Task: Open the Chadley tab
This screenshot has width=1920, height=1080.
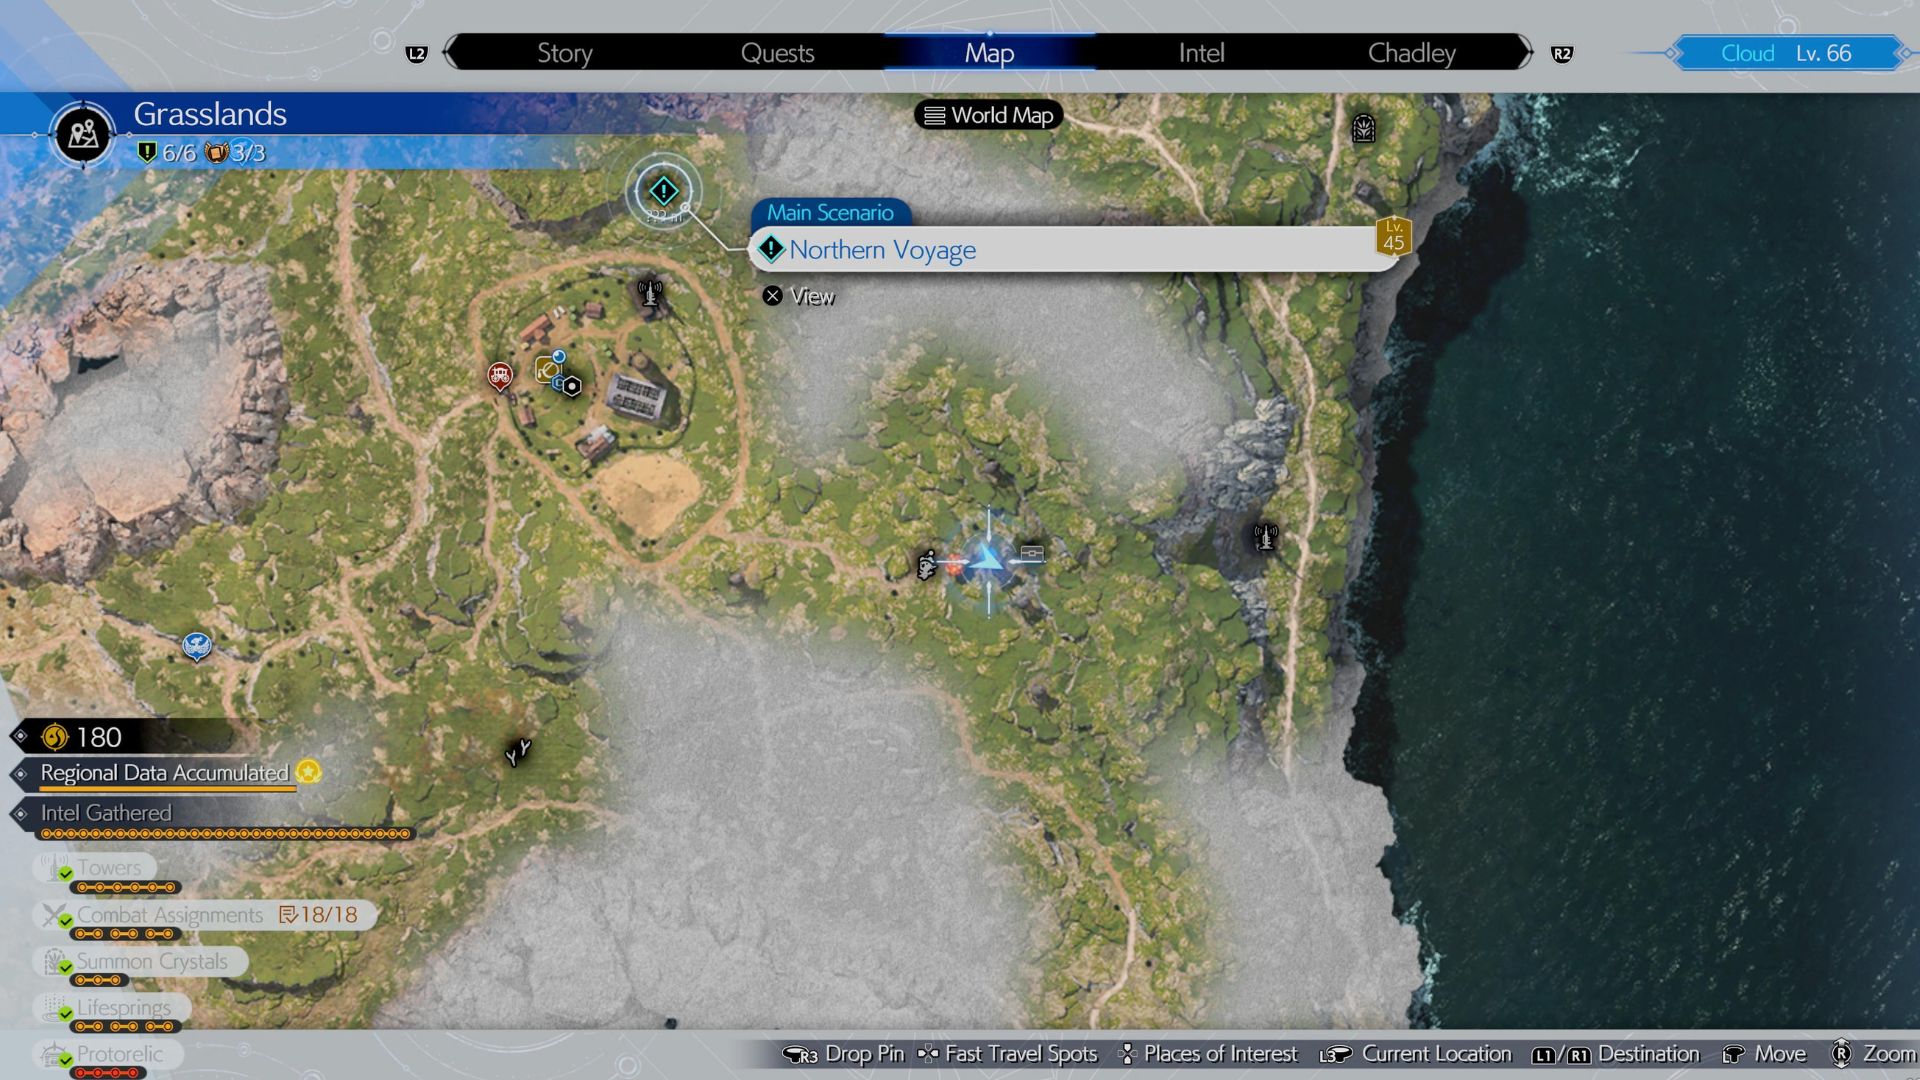Action: [1411, 53]
